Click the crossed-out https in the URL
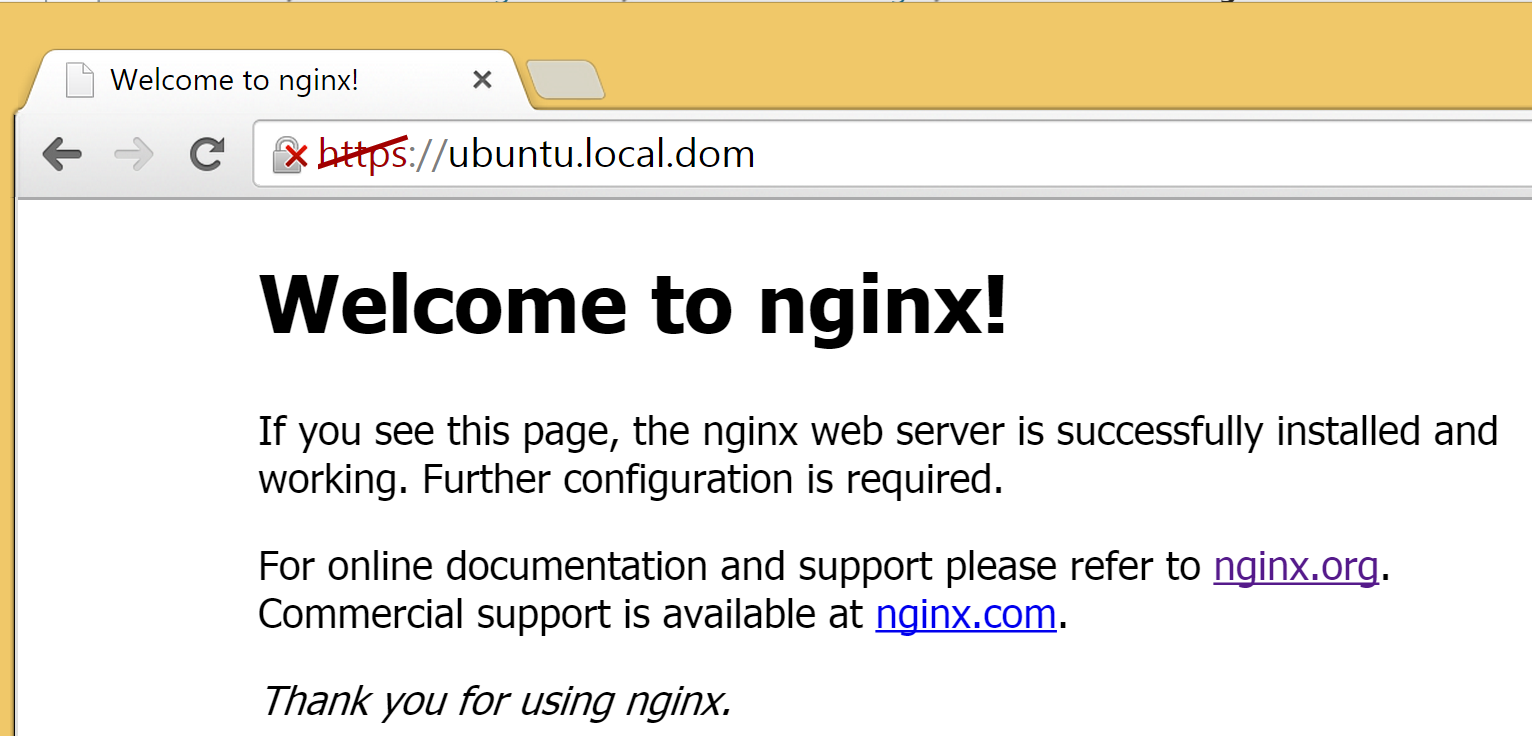The width and height of the screenshot is (1532, 736). [363, 155]
